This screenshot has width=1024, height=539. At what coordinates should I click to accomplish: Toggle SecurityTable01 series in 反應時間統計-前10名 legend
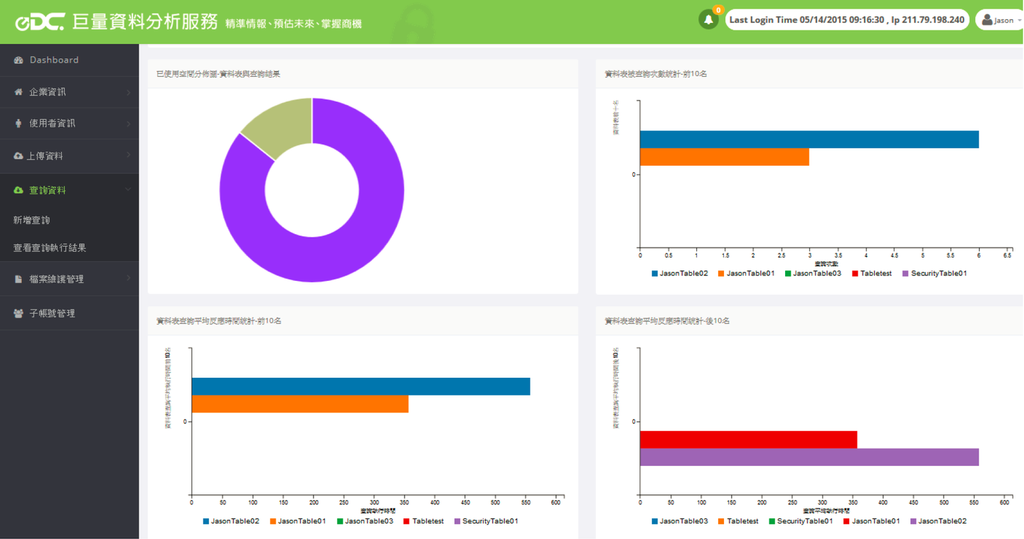485,521
